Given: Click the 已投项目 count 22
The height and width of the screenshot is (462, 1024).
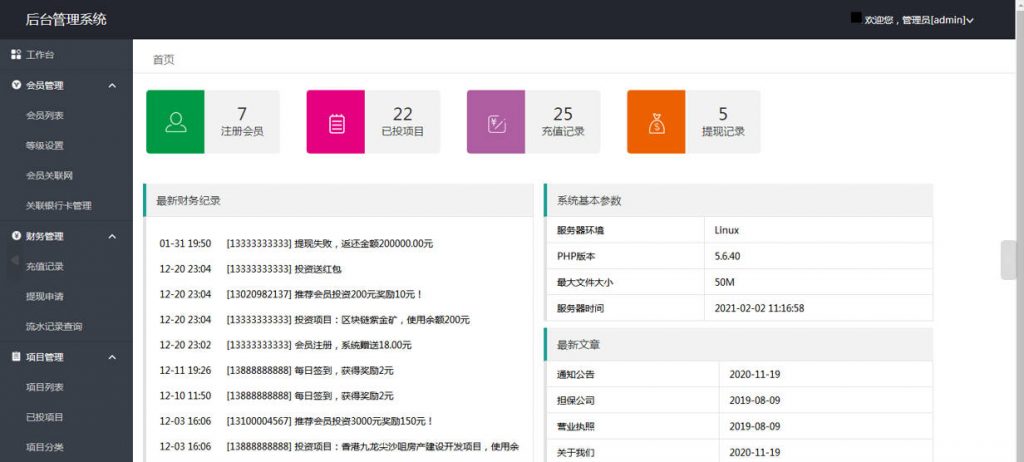Looking at the screenshot, I should 403,114.
